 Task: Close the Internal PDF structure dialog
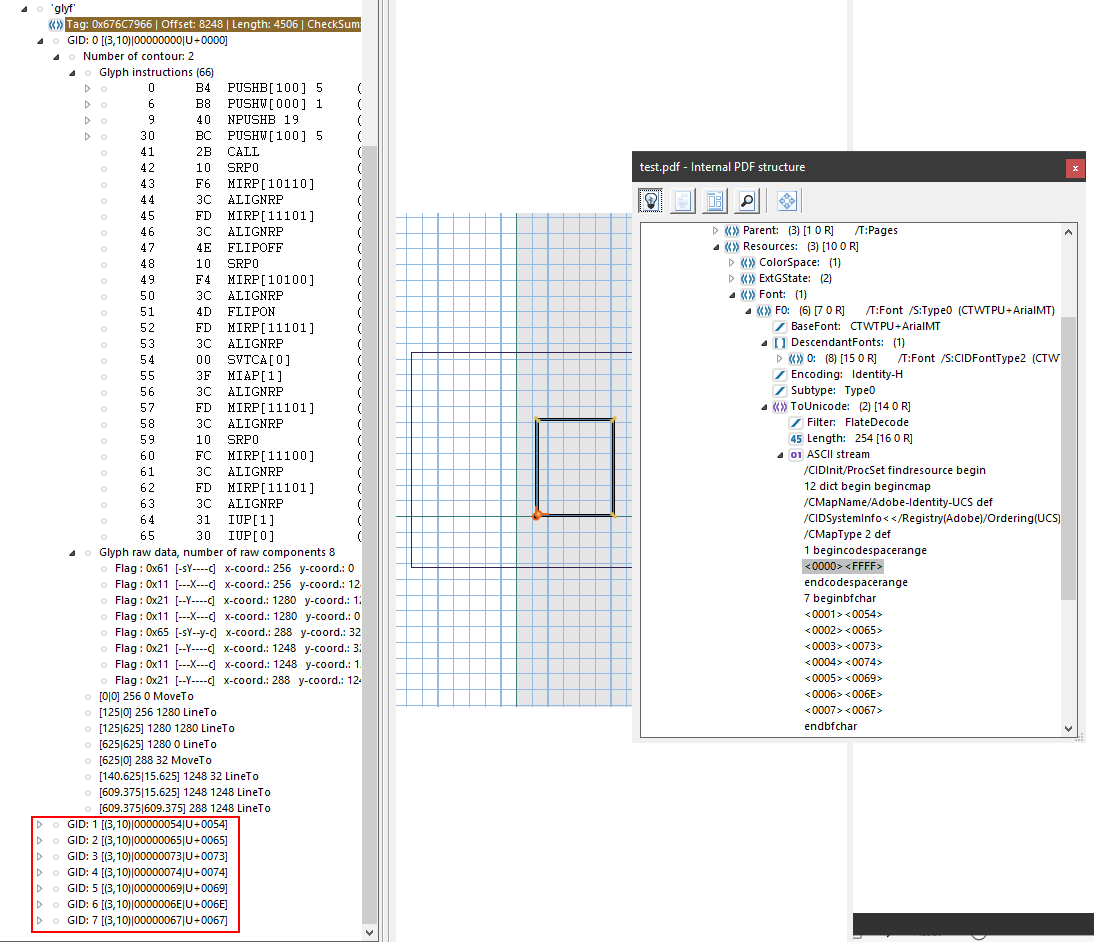tap(1075, 168)
